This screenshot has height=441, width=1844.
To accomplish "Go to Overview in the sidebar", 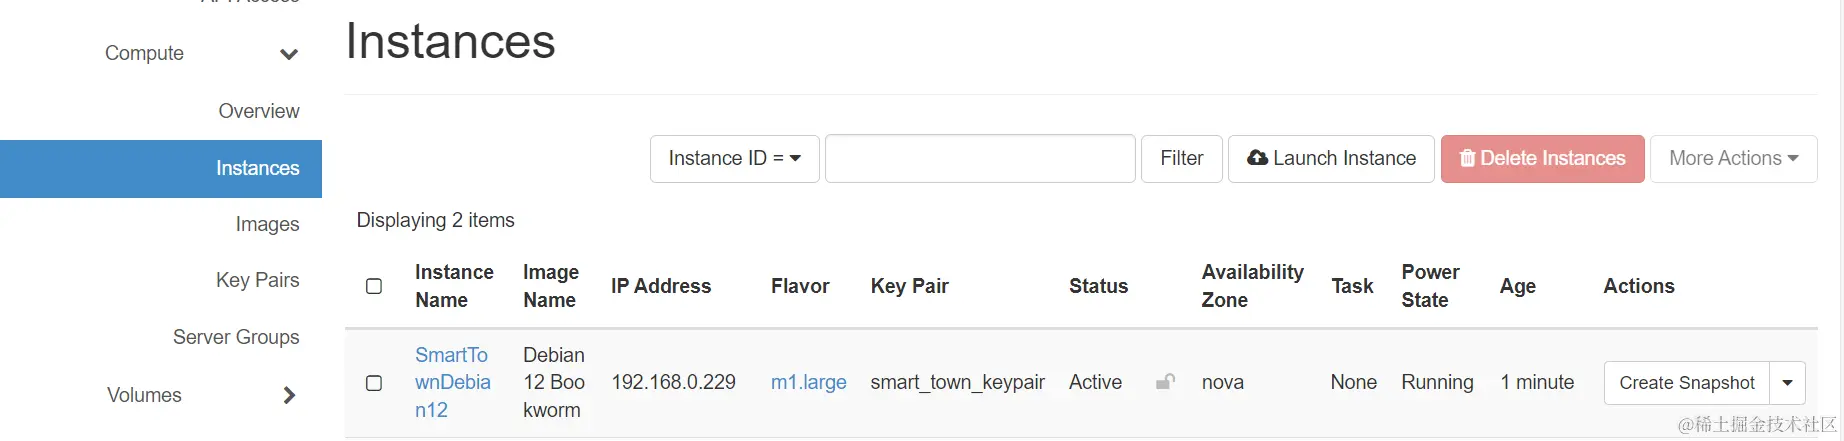I will coord(259,111).
